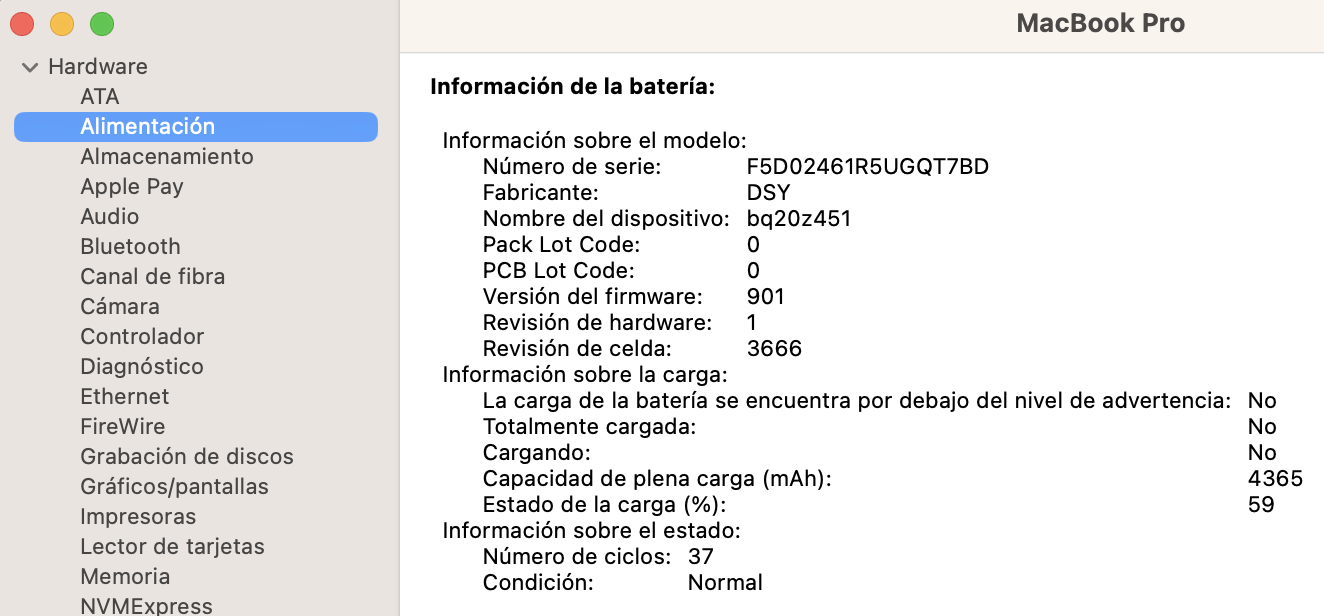The height and width of the screenshot is (616, 1324).
Task: Select Lector de tarjetas item
Action: coord(173,547)
